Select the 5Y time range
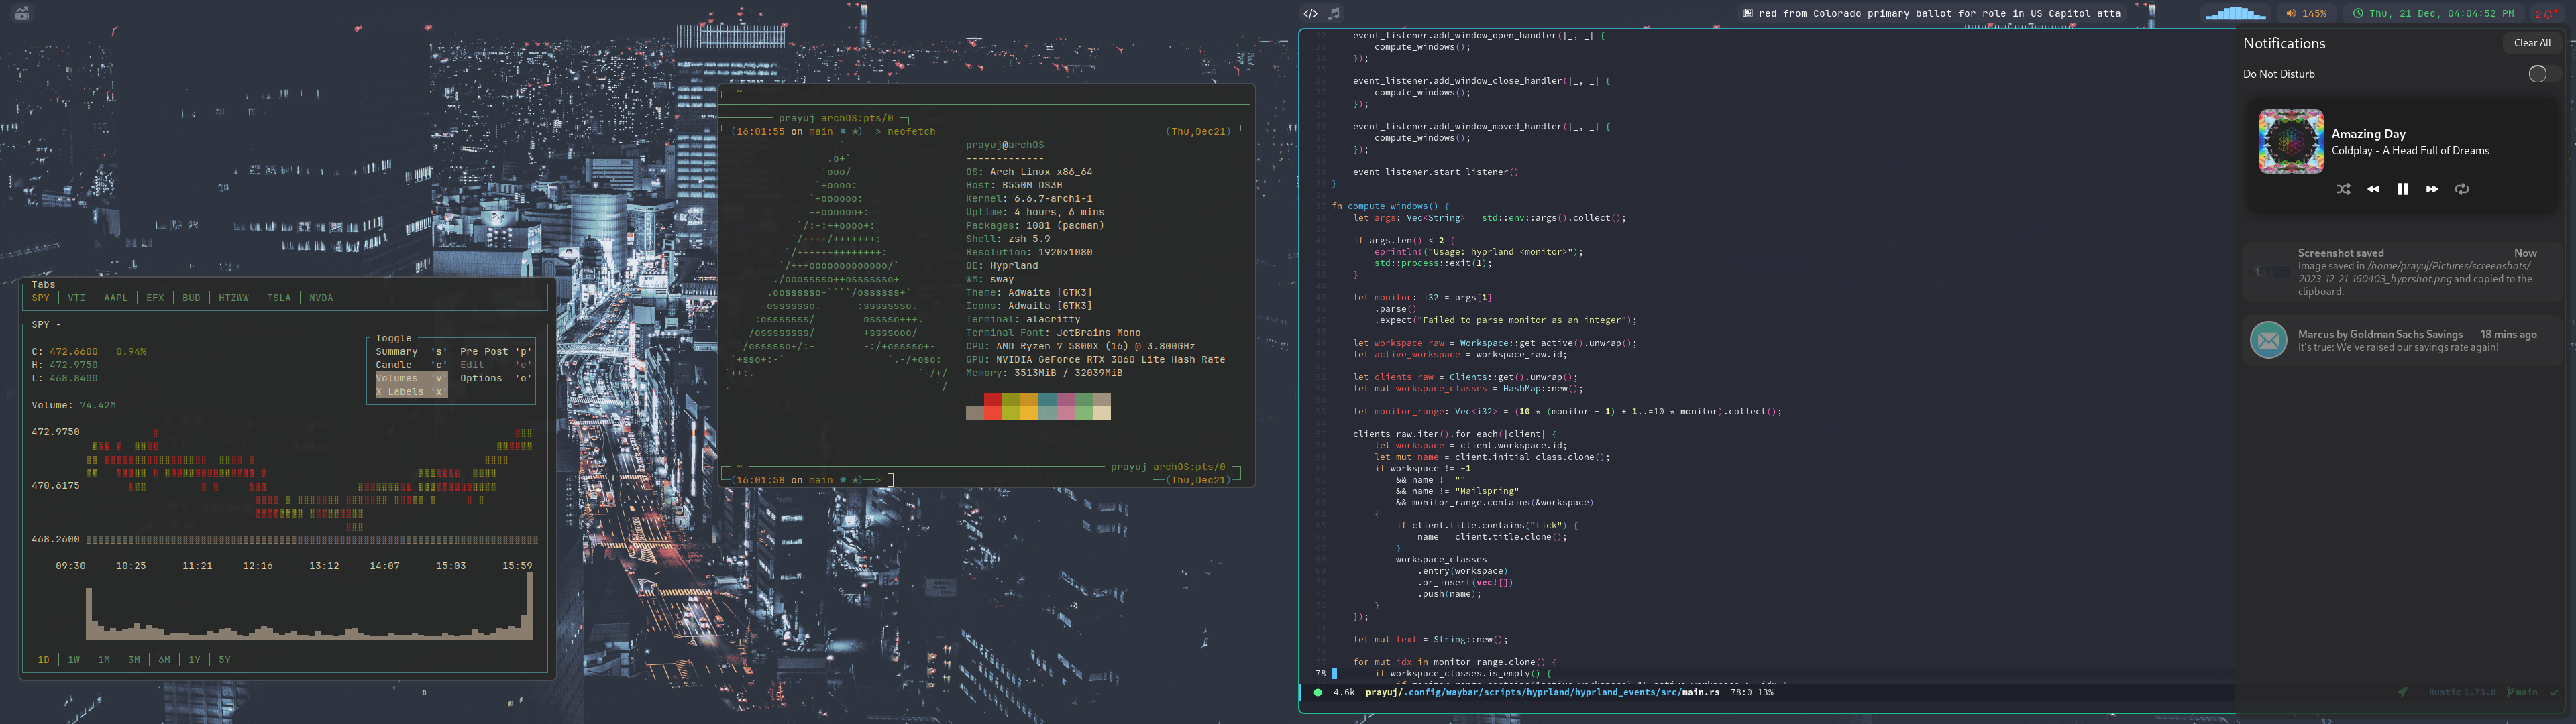Image resolution: width=2576 pixels, height=724 pixels. pos(225,660)
